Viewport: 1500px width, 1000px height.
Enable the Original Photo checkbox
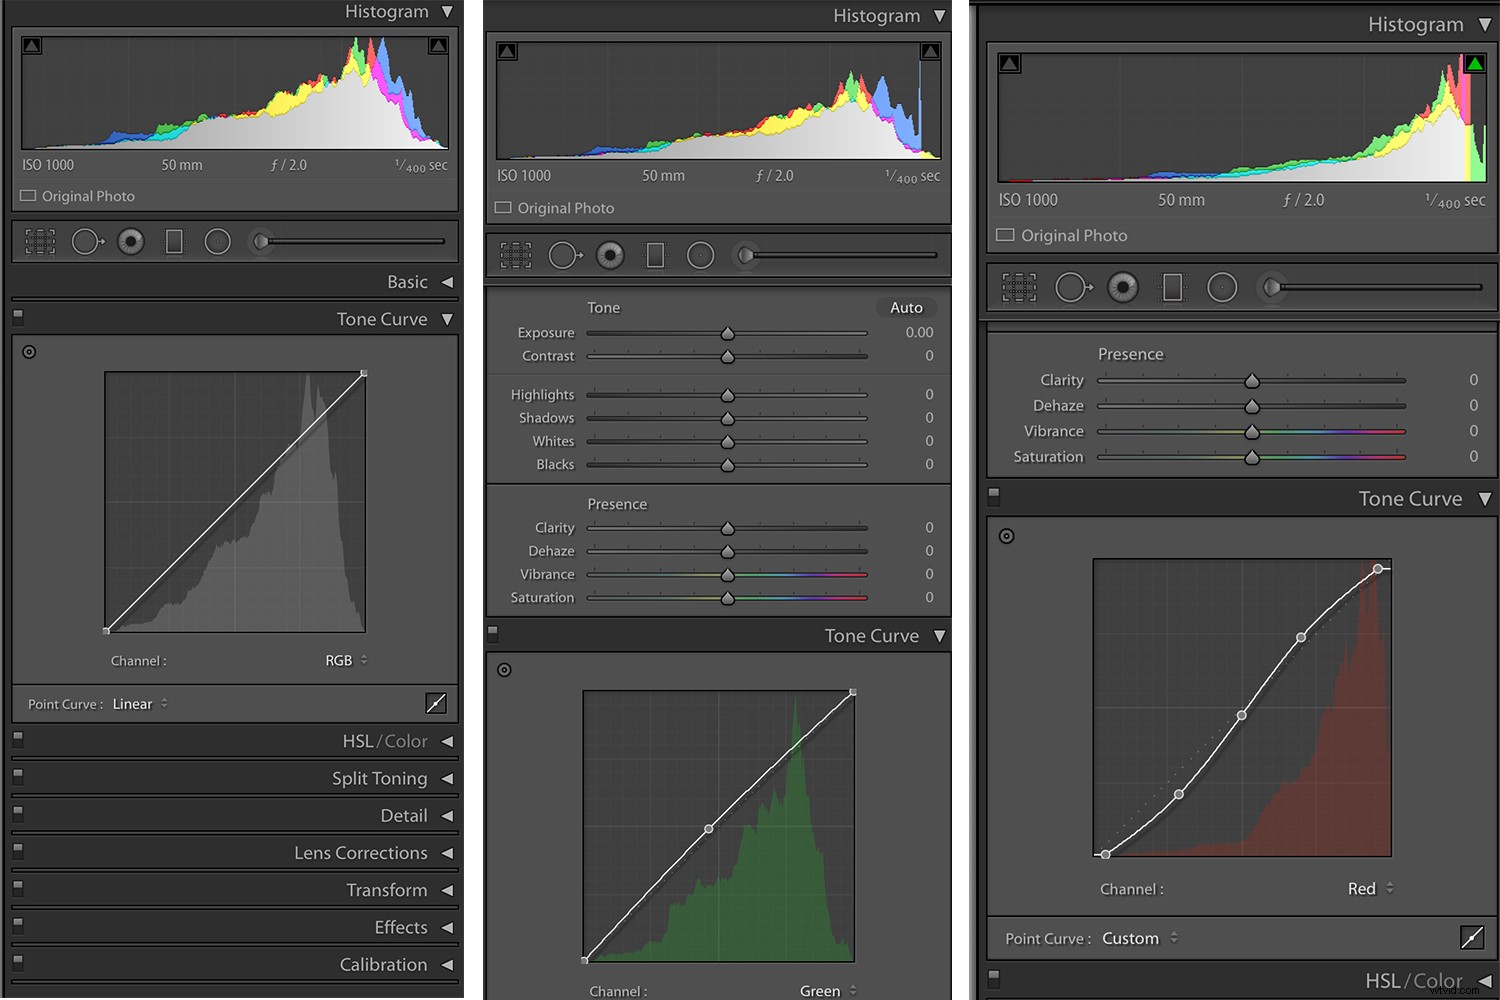(x=28, y=195)
